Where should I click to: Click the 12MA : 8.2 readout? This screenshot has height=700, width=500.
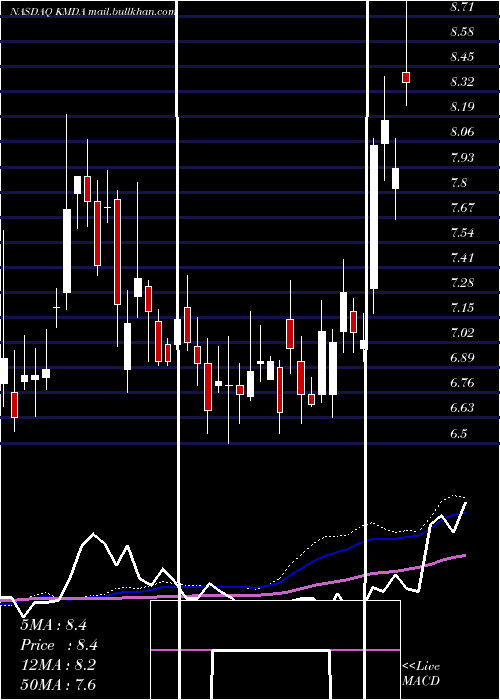58,664
